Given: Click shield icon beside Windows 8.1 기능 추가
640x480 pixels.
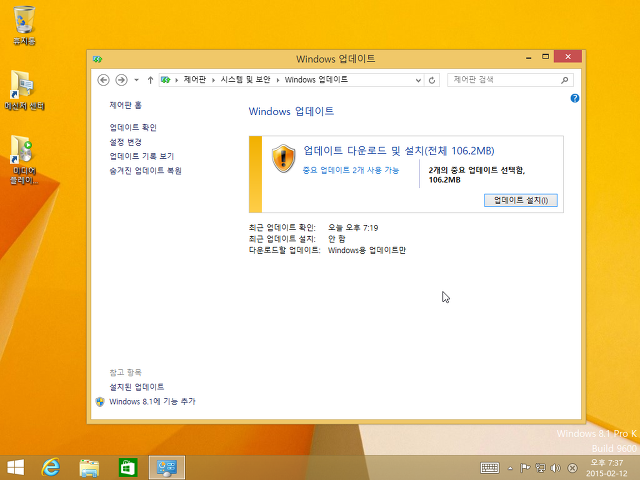Looking at the screenshot, I should pyautogui.click(x=100, y=402).
